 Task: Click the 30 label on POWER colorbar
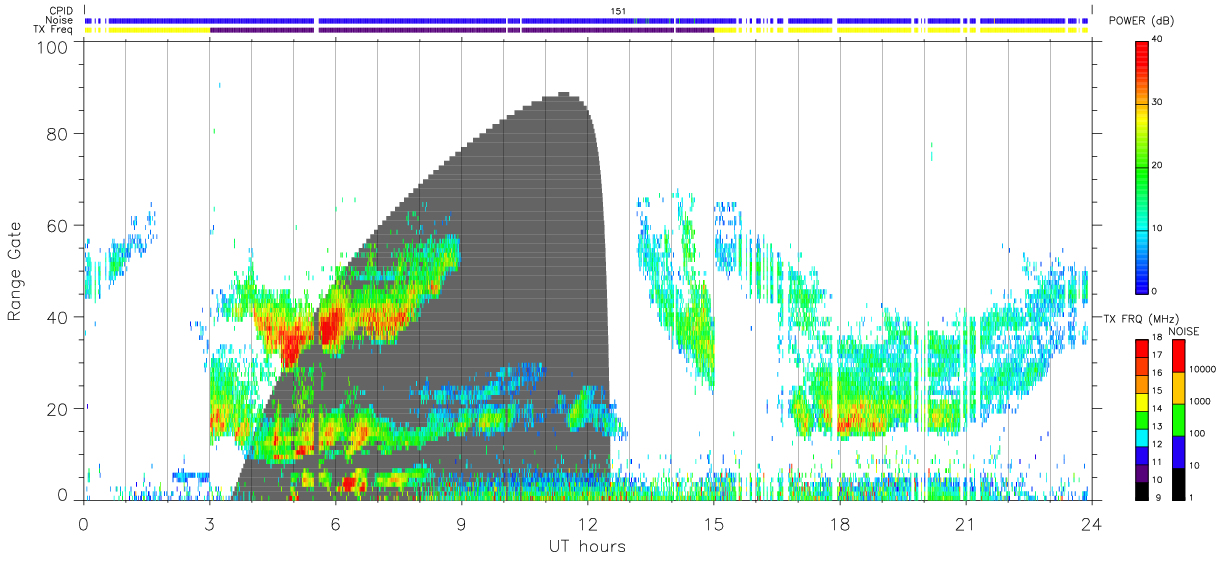pyautogui.click(x=1159, y=103)
